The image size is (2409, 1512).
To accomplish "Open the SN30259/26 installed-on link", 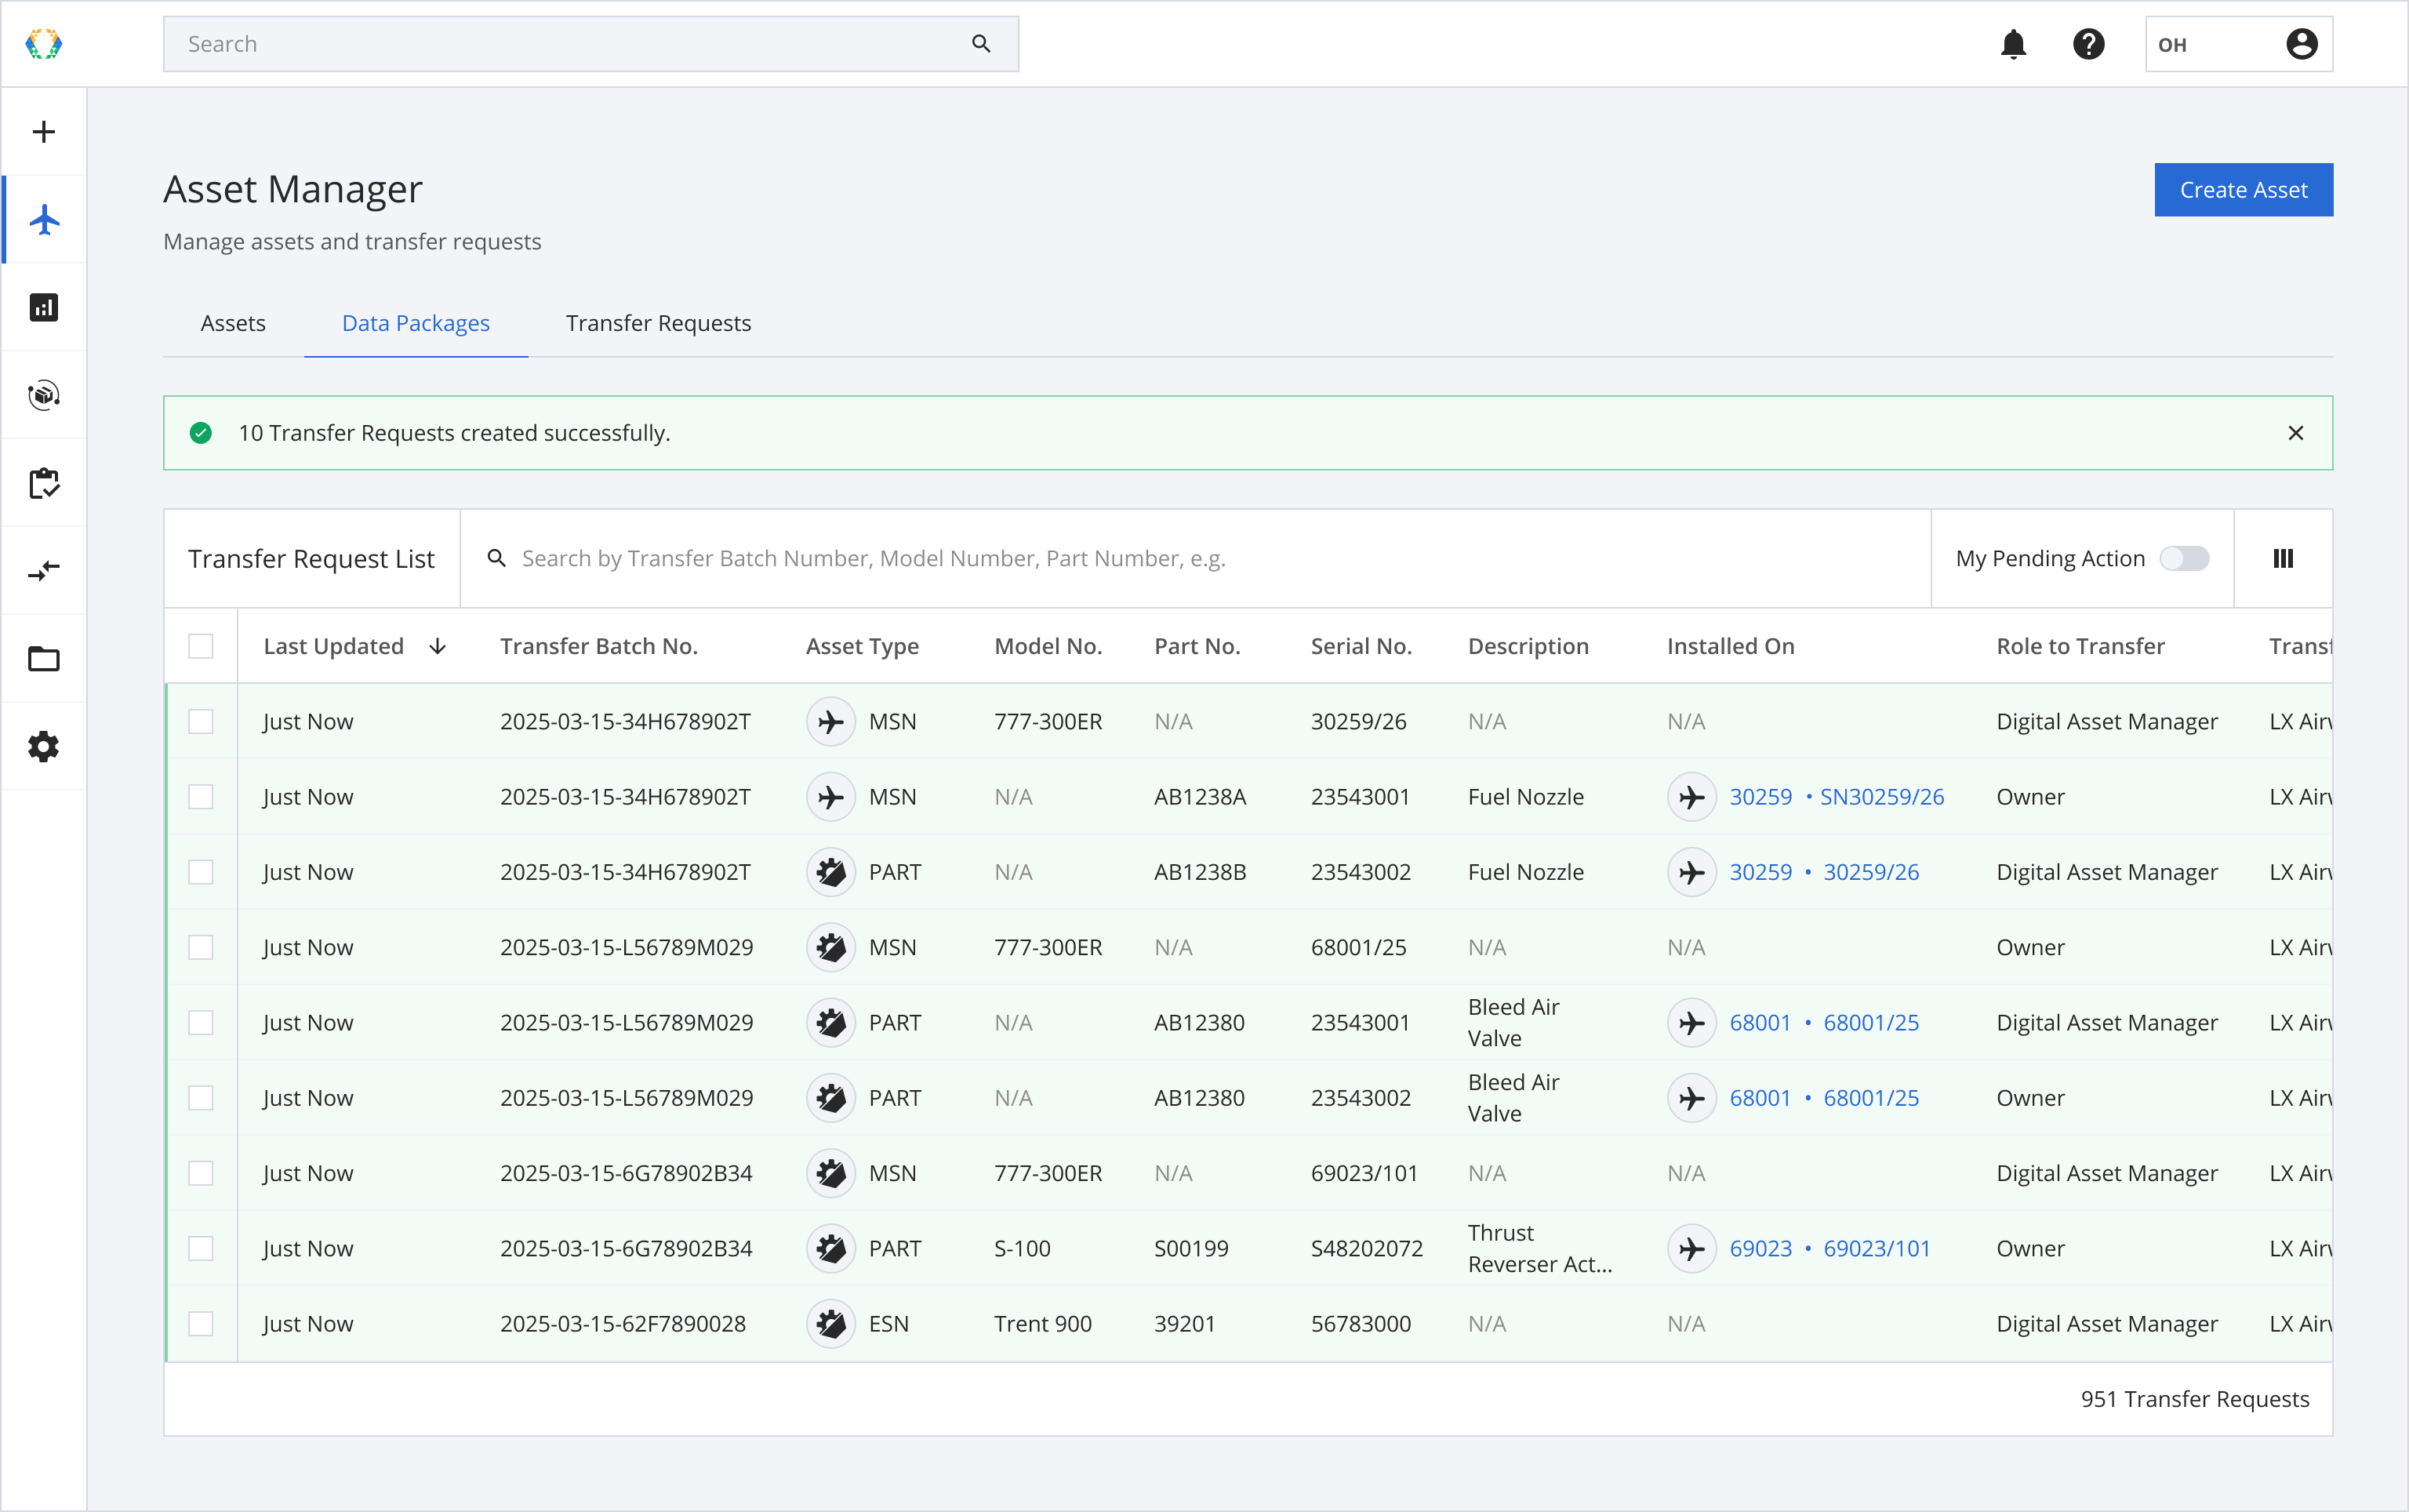I will tap(1881, 797).
